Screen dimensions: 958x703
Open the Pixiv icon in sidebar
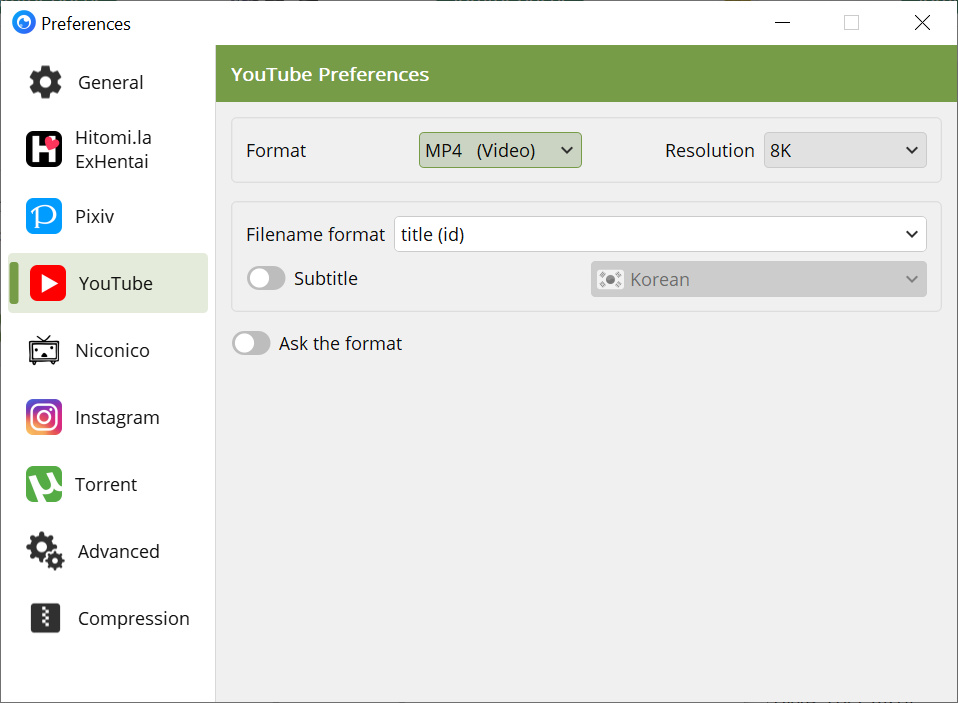[x=44, y=216]
